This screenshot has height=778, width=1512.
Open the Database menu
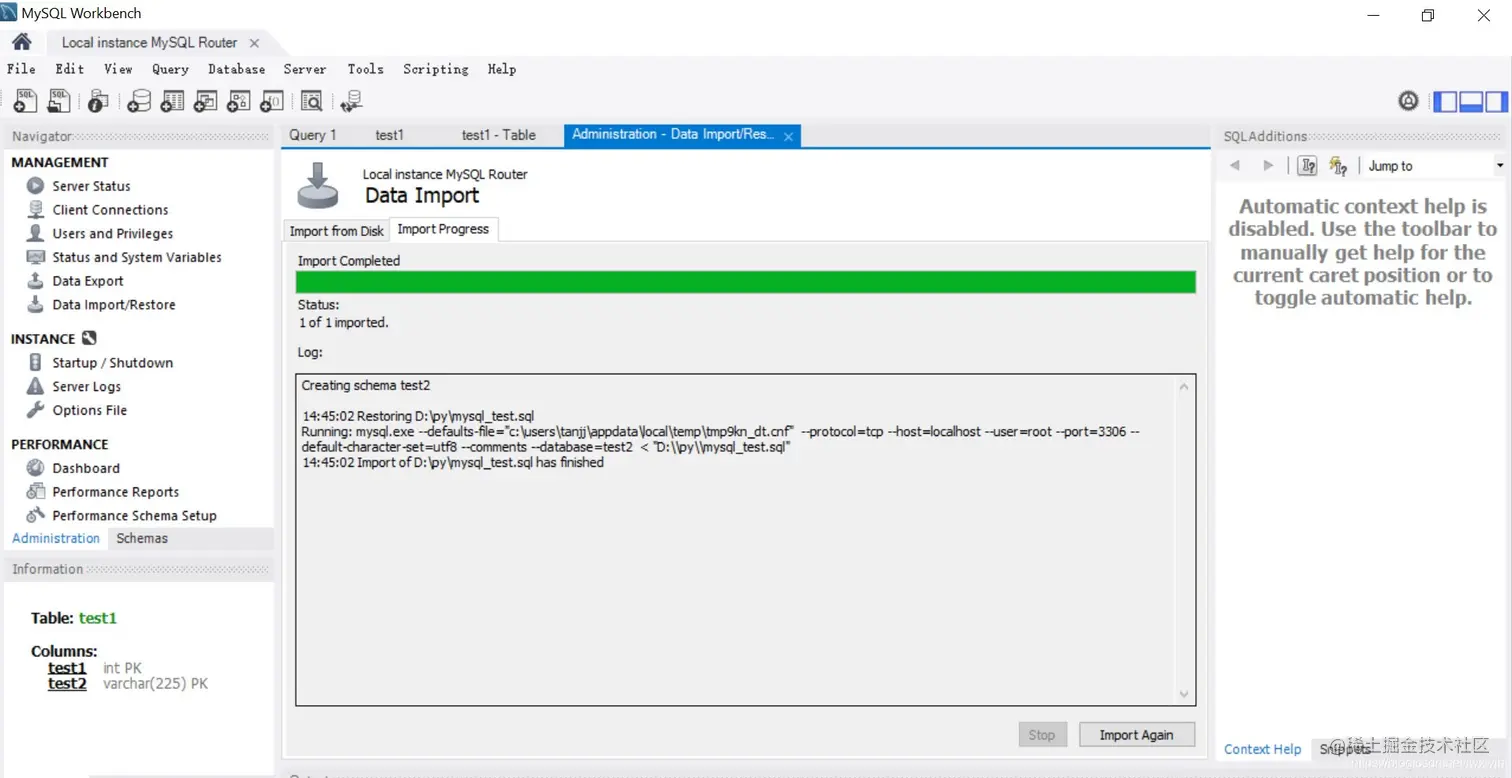pos(237,69)
